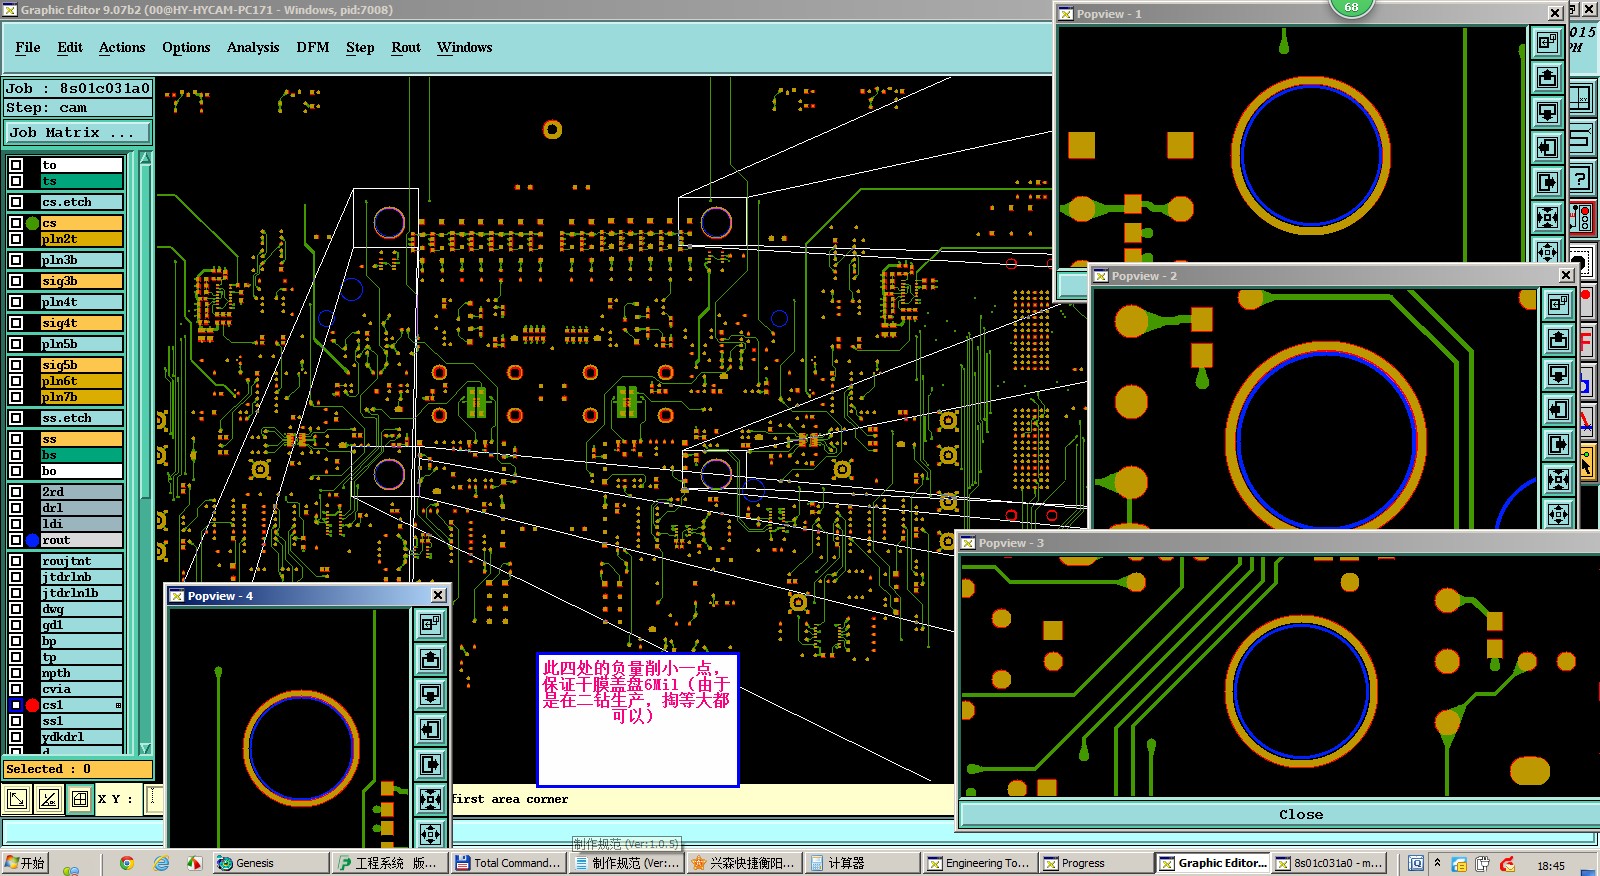Click the Selected : 0 status field
This screenshot has width=1600, height=876.
pos(78,769)
